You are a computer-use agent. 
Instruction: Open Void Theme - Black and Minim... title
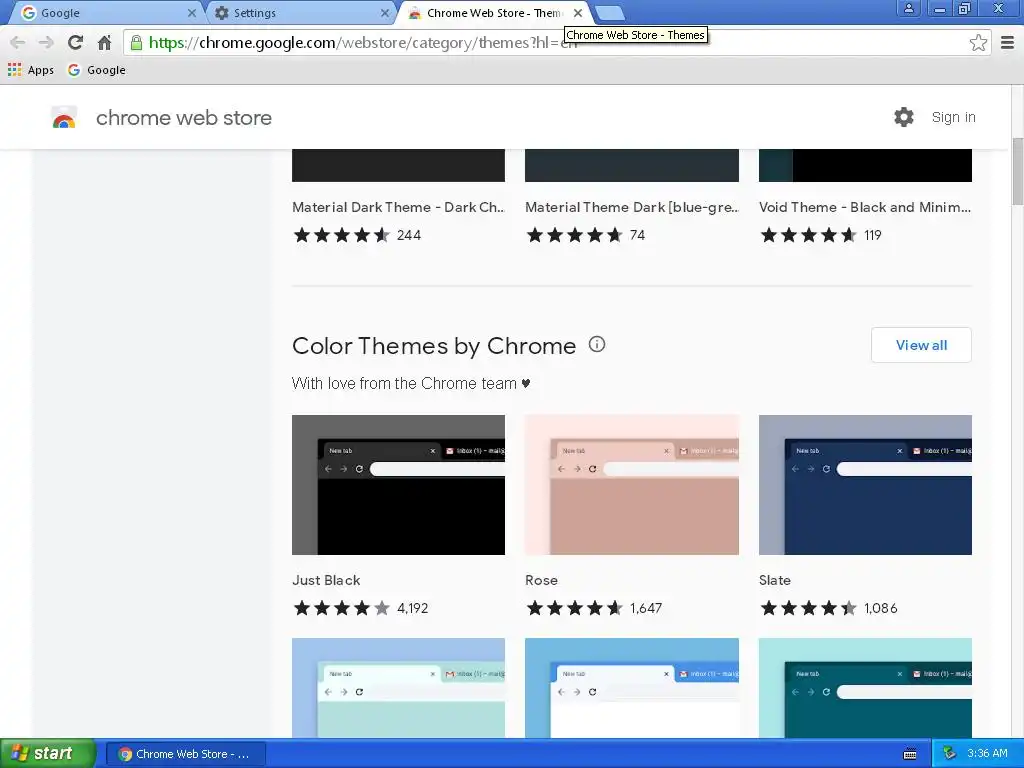click(x=865, y=207)
